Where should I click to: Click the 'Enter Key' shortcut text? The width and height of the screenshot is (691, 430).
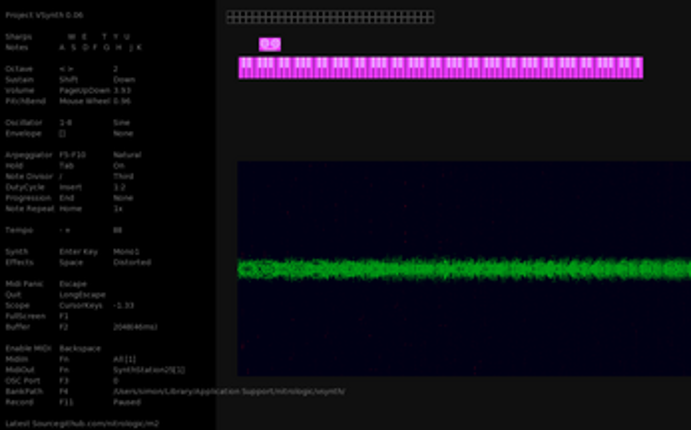pyautogui.click(x=78, y=252)
